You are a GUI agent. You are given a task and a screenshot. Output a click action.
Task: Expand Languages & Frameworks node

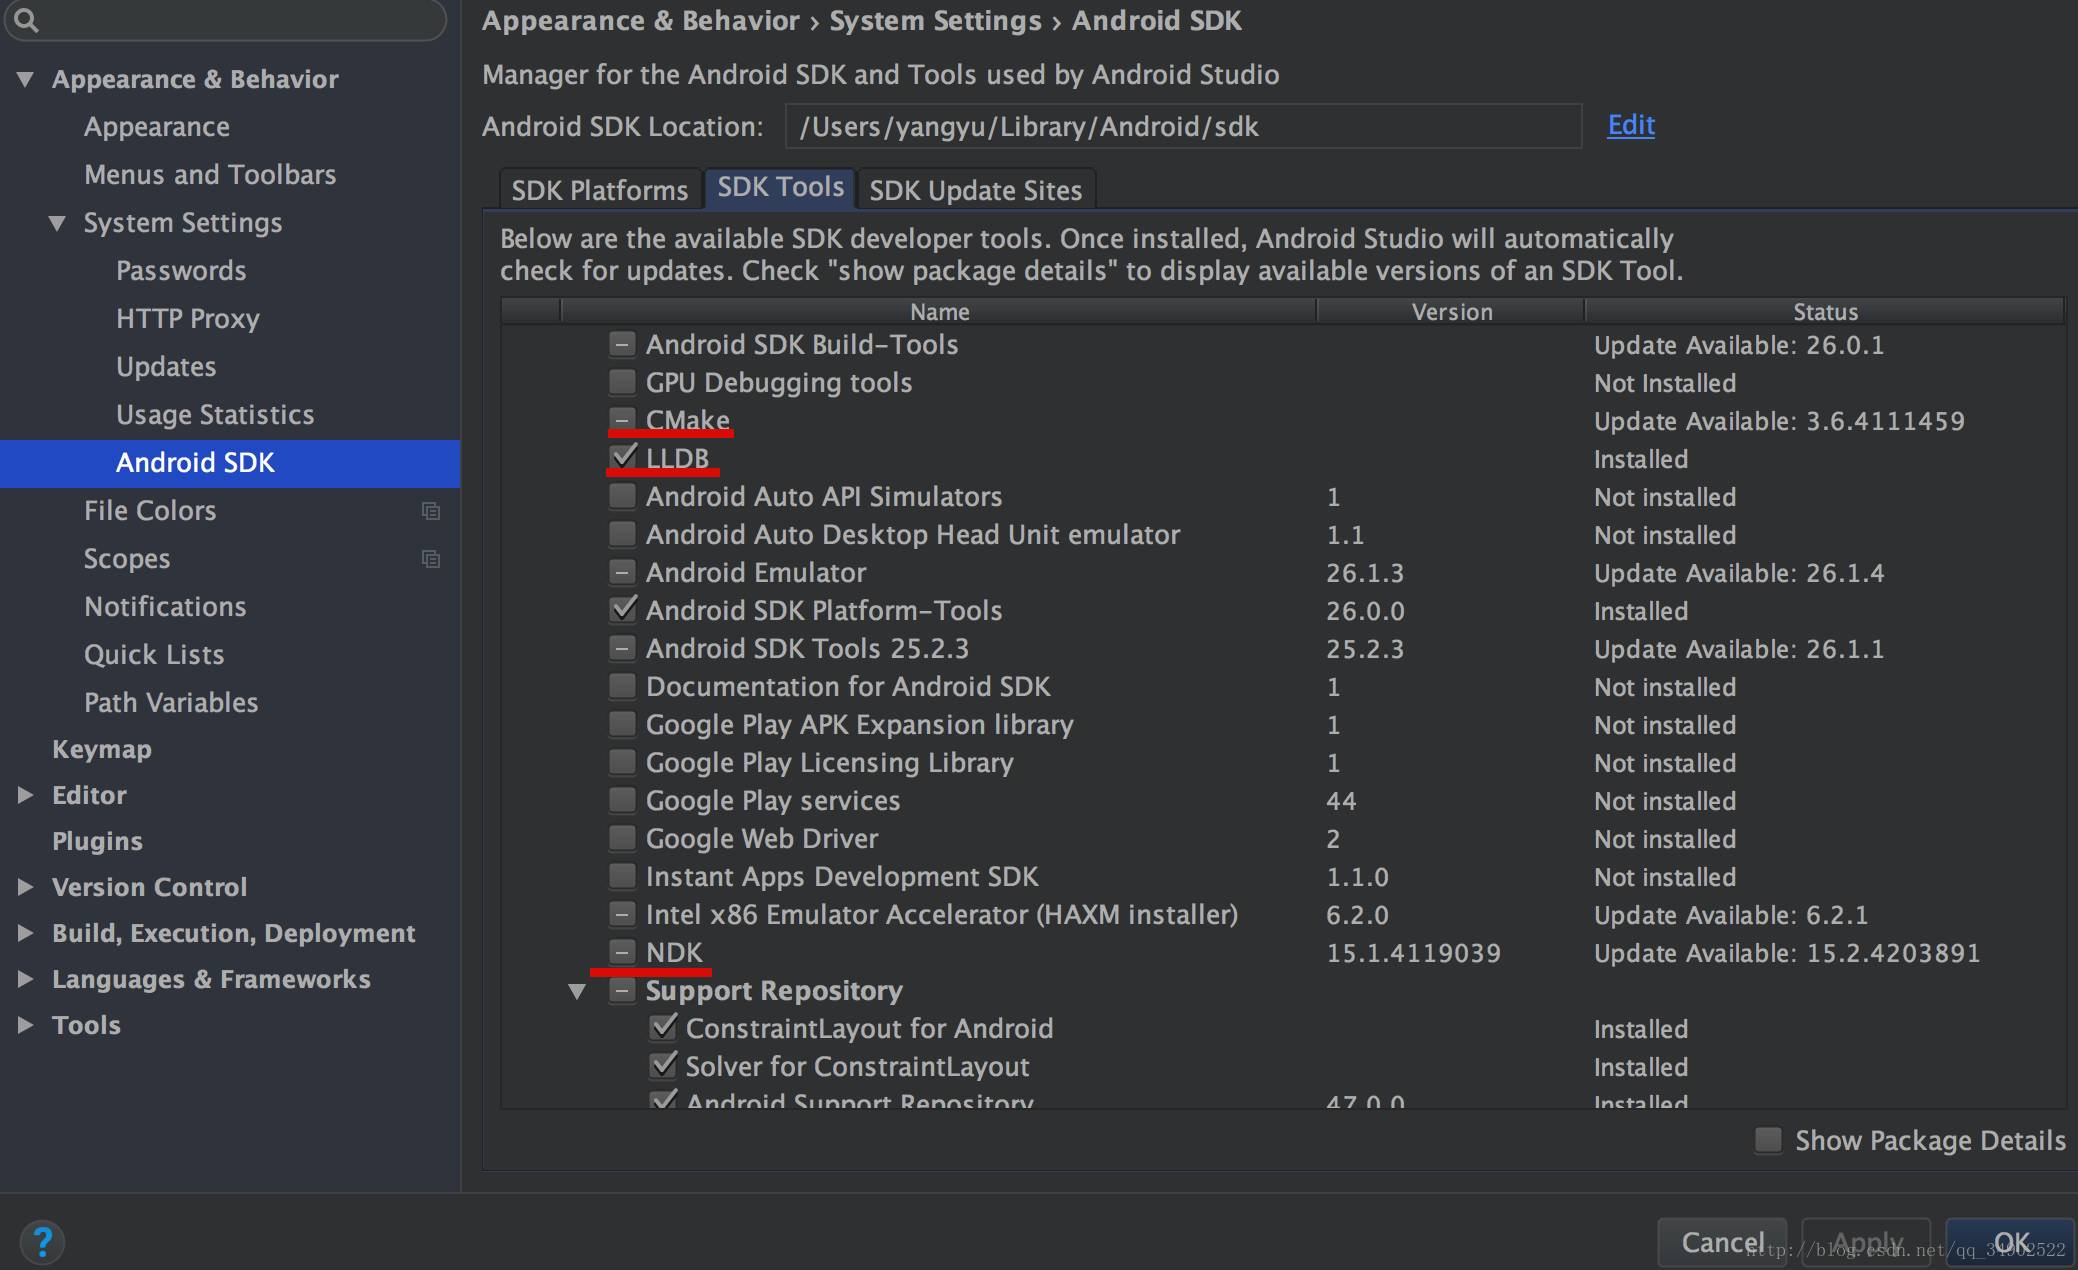pos(25,979)
